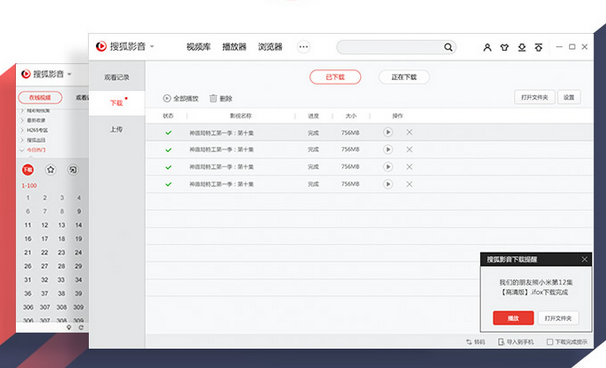
Task: Expand H265专区 in back window tree
Action: (22, 130)
